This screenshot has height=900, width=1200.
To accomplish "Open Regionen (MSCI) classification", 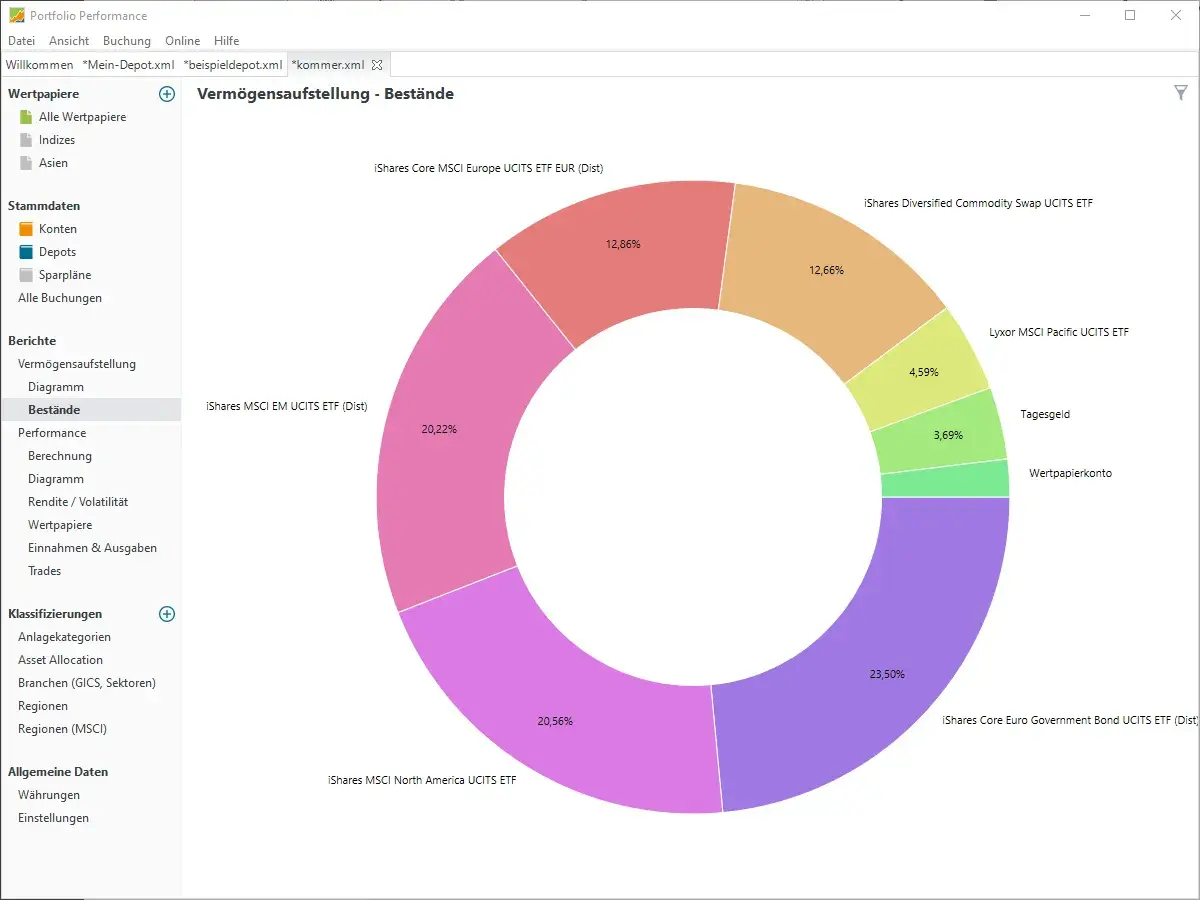I will 62,729.
